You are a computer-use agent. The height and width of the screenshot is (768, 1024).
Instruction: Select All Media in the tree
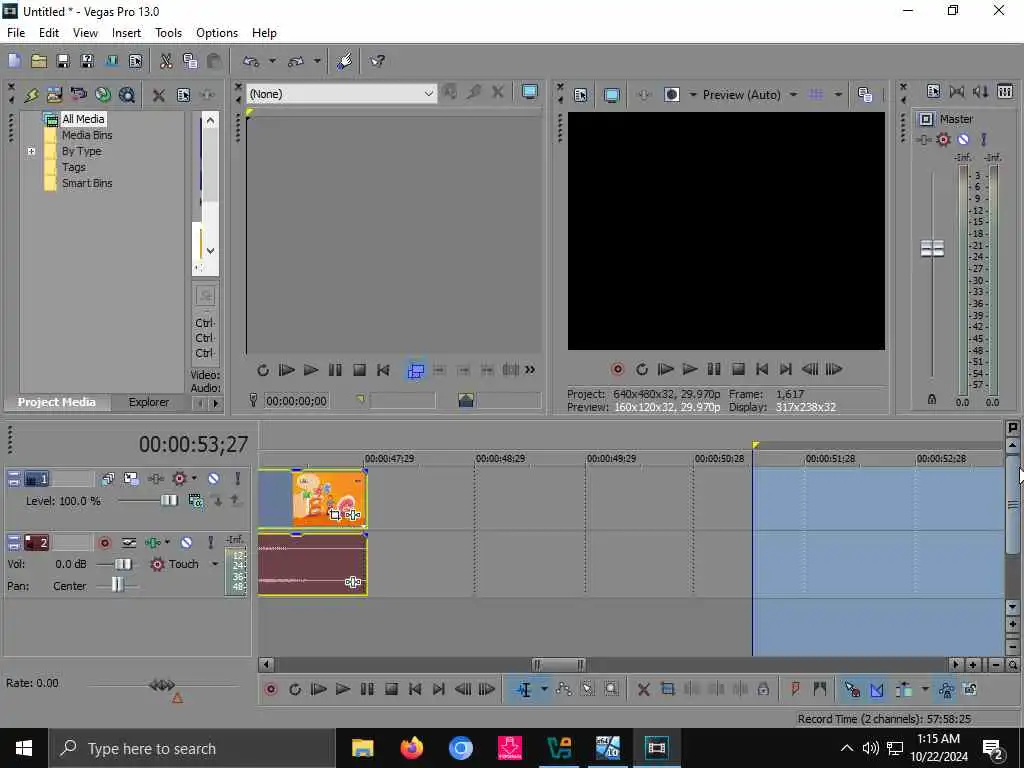pyautogui.click(x=82, y=119)
